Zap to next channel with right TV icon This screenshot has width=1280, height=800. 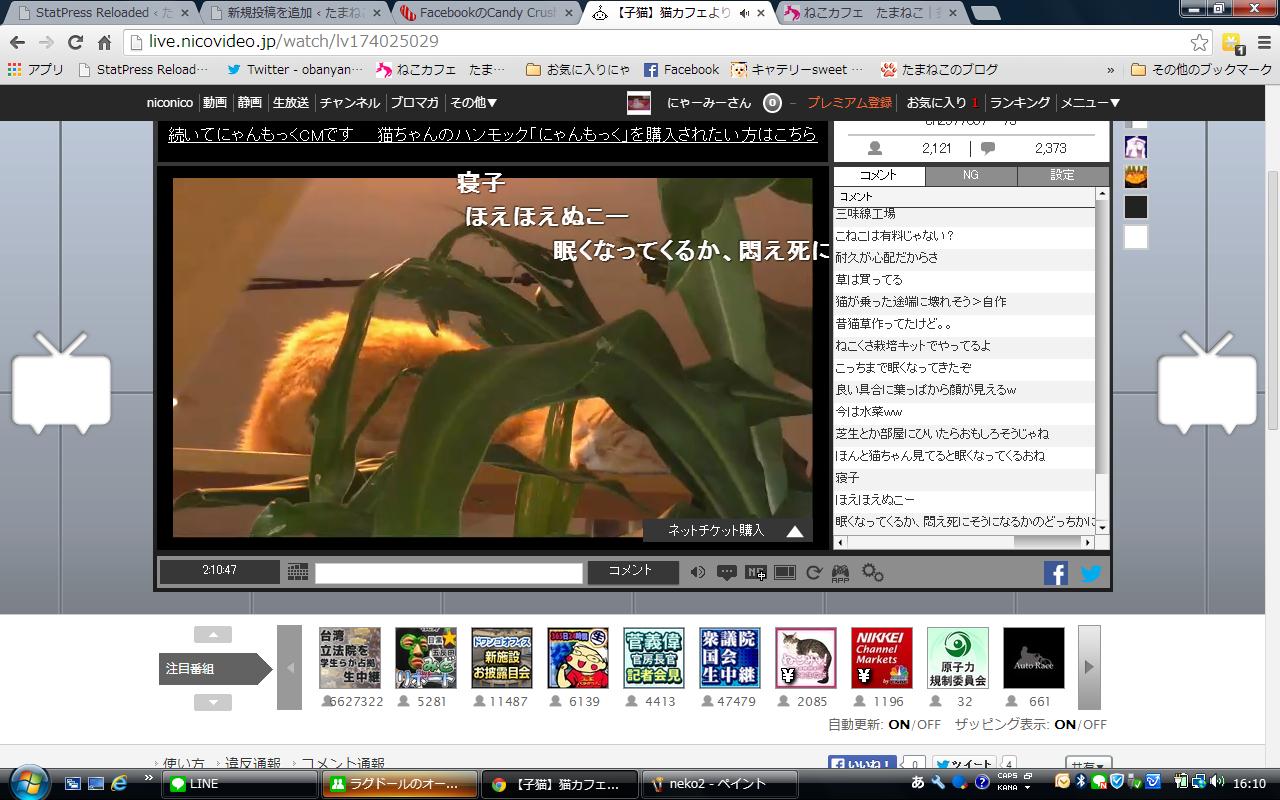[1207, 383]
